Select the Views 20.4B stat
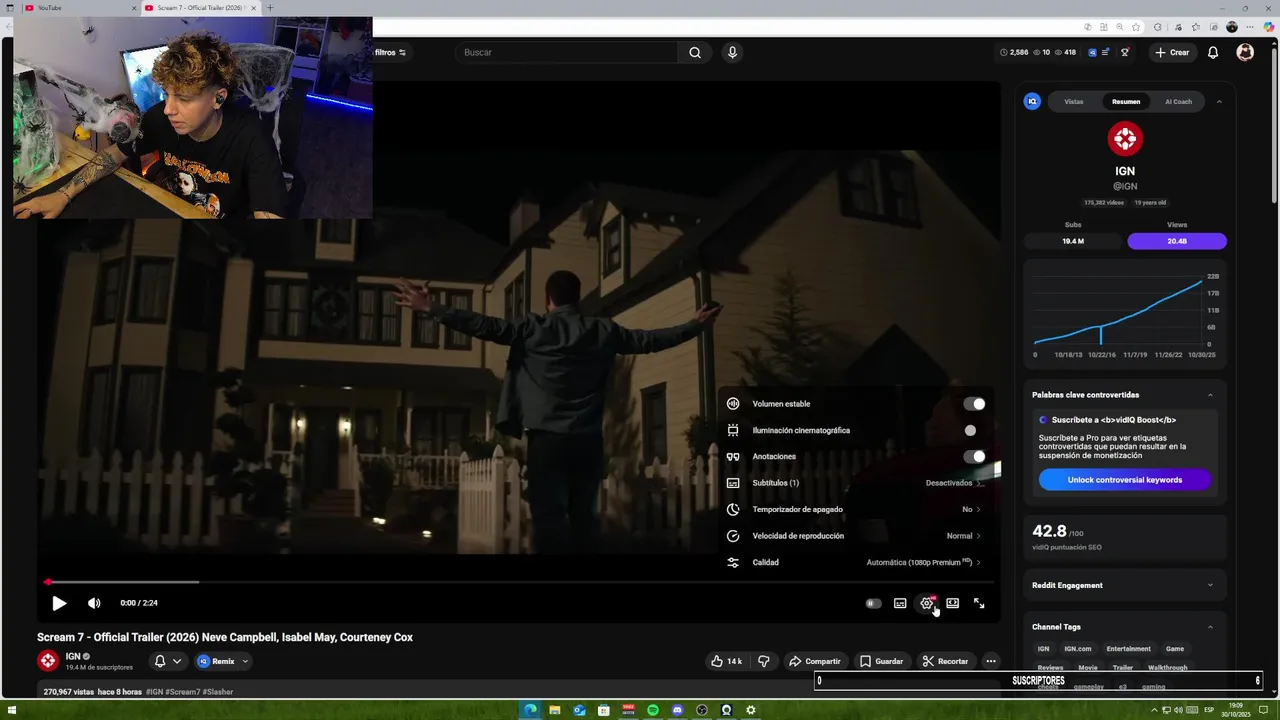This screenshot has width=1280, height=720. click(1177, 241)
